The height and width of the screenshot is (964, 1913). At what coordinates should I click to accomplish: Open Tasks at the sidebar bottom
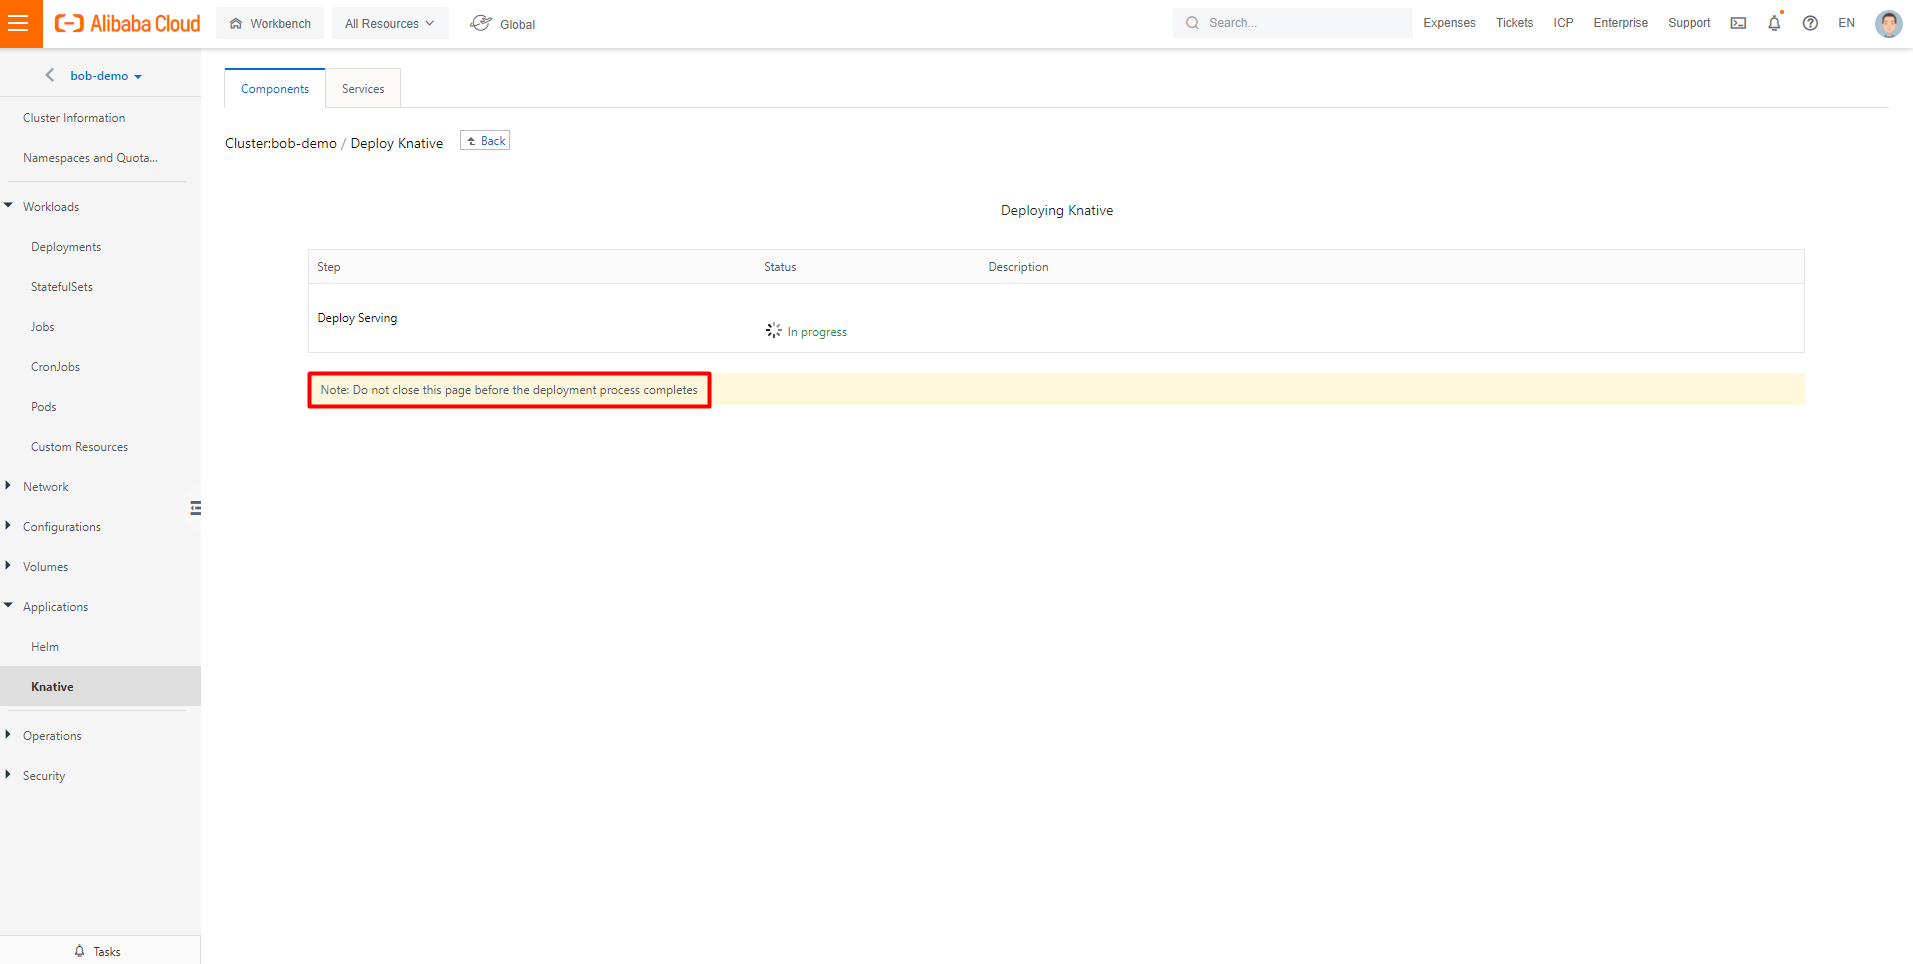(97, 951)
